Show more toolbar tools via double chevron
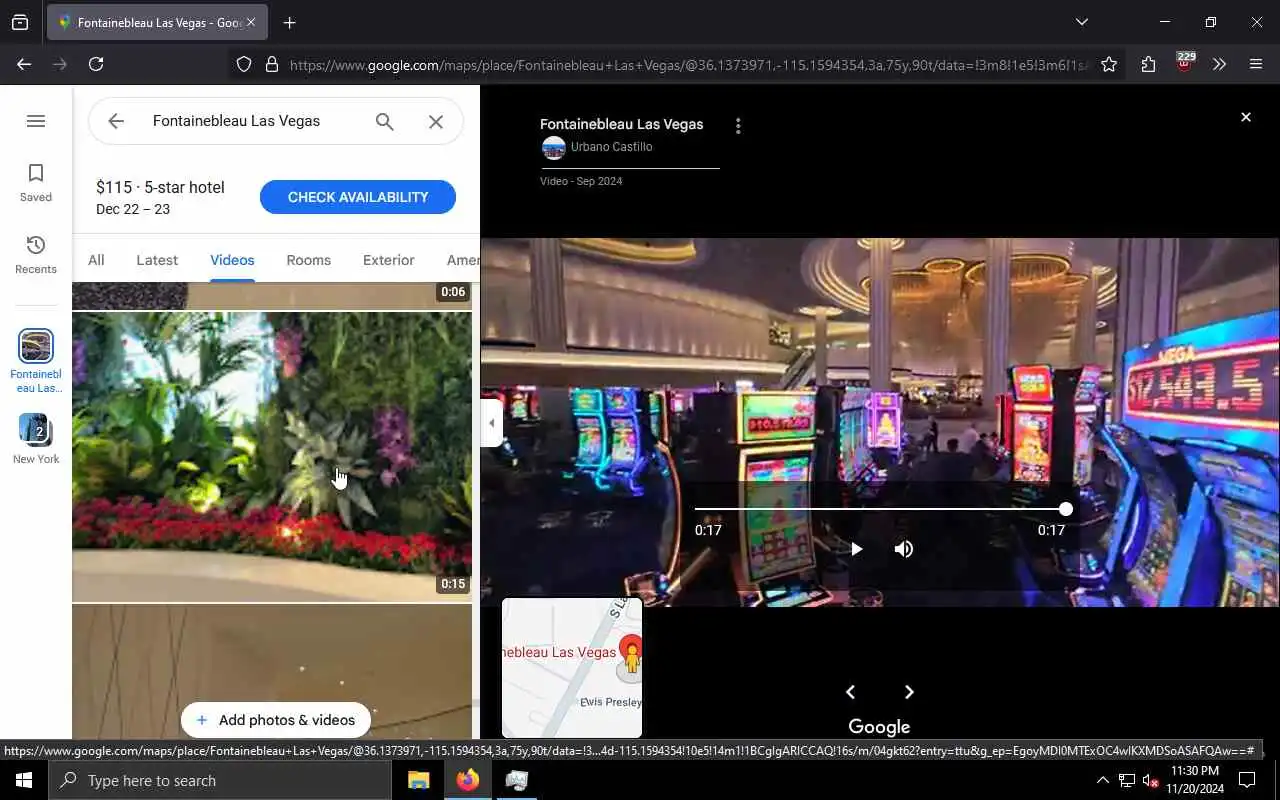The image size is (1280, 800). 1219,64
